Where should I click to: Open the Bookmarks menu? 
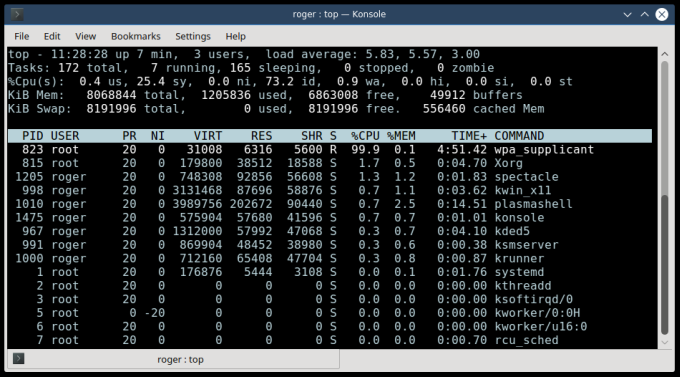click(x=136, y=36)
